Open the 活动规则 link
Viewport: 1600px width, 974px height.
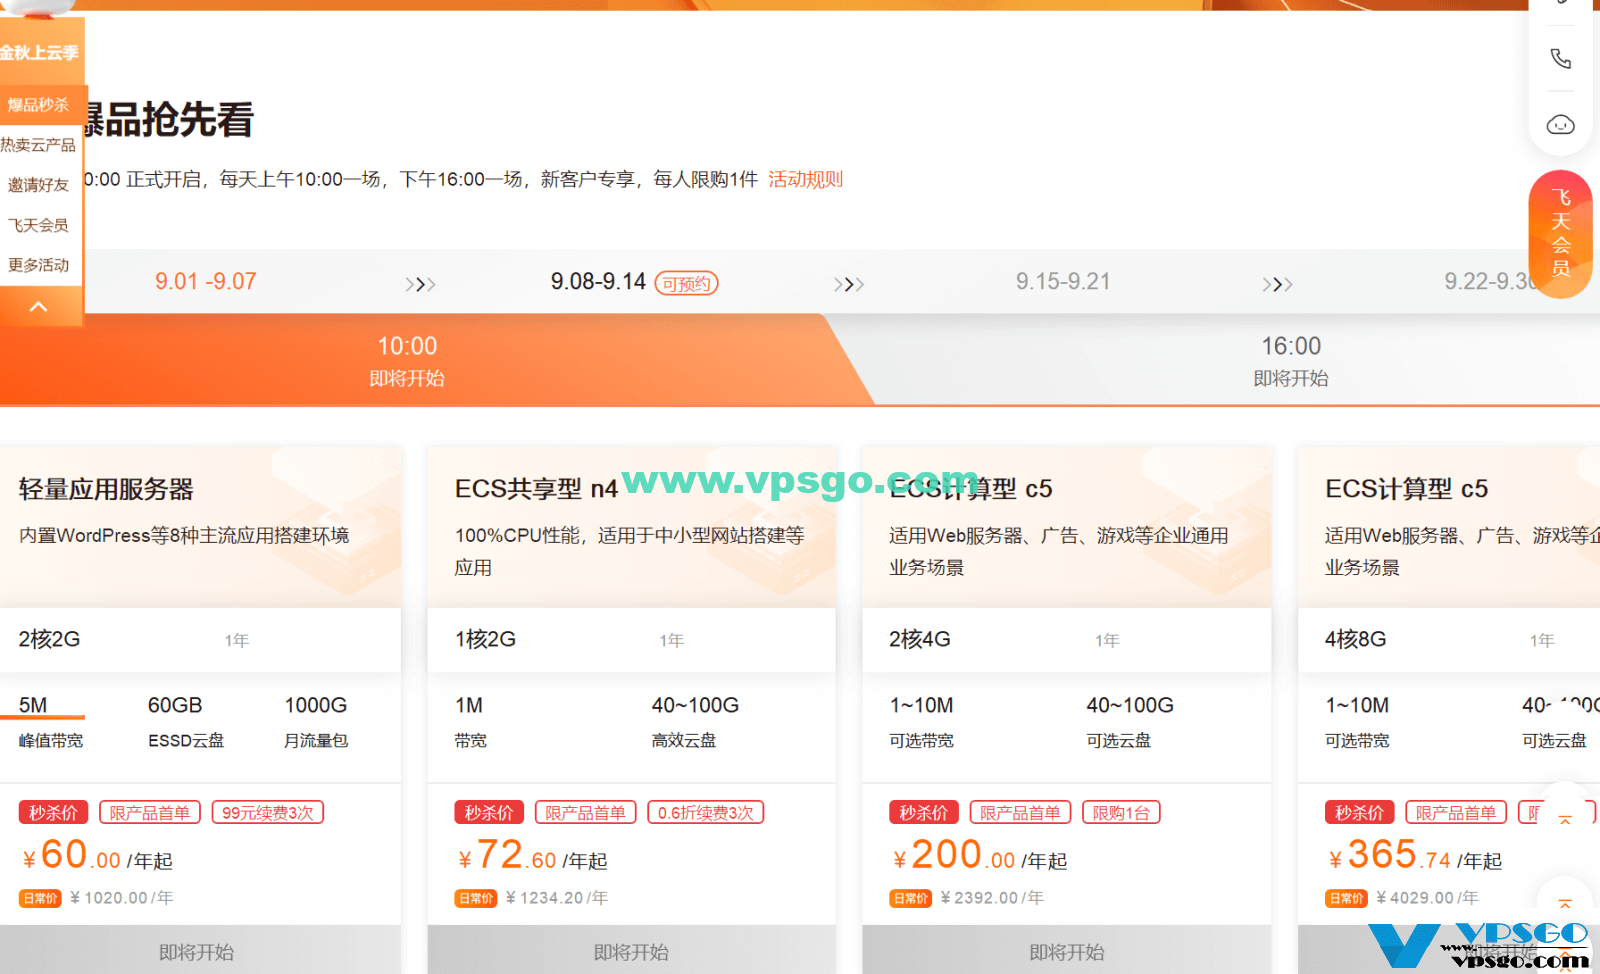point(805,179)
